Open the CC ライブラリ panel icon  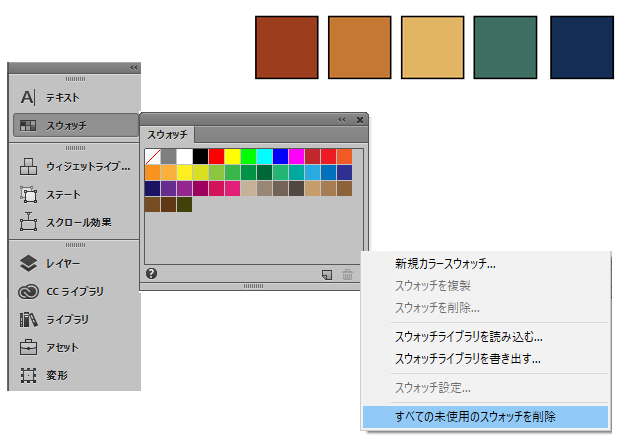pyautogui.click(x=28, y=291)
